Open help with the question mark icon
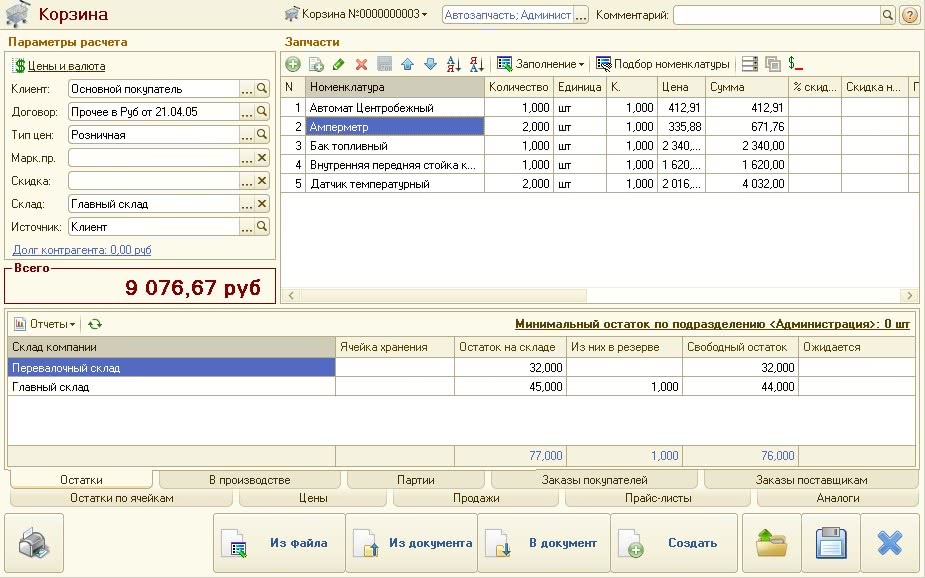 [910, 15]
